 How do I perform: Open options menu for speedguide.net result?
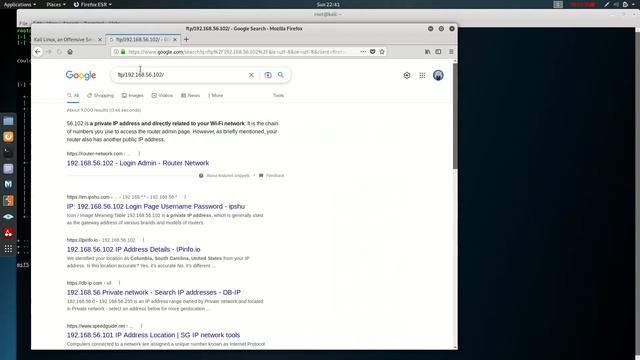tap(142, 326)
